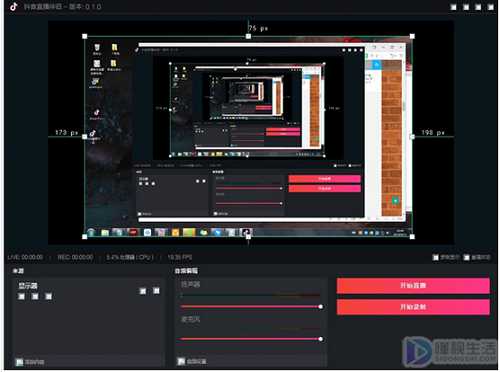
Task: Click rightmost icon in 显示器 source row
Action: point(156,291)
